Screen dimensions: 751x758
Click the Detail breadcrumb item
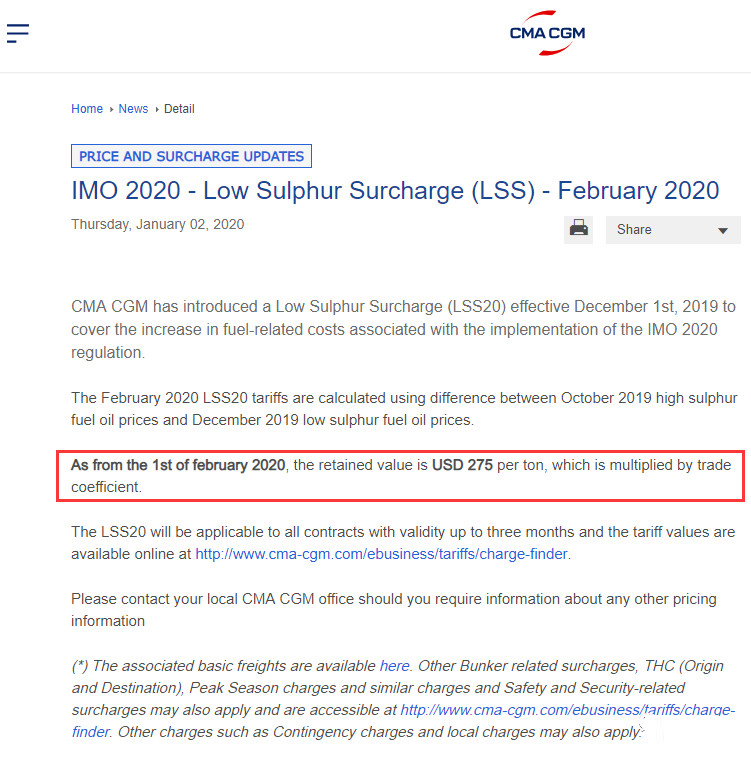click(x=179, y=109)
